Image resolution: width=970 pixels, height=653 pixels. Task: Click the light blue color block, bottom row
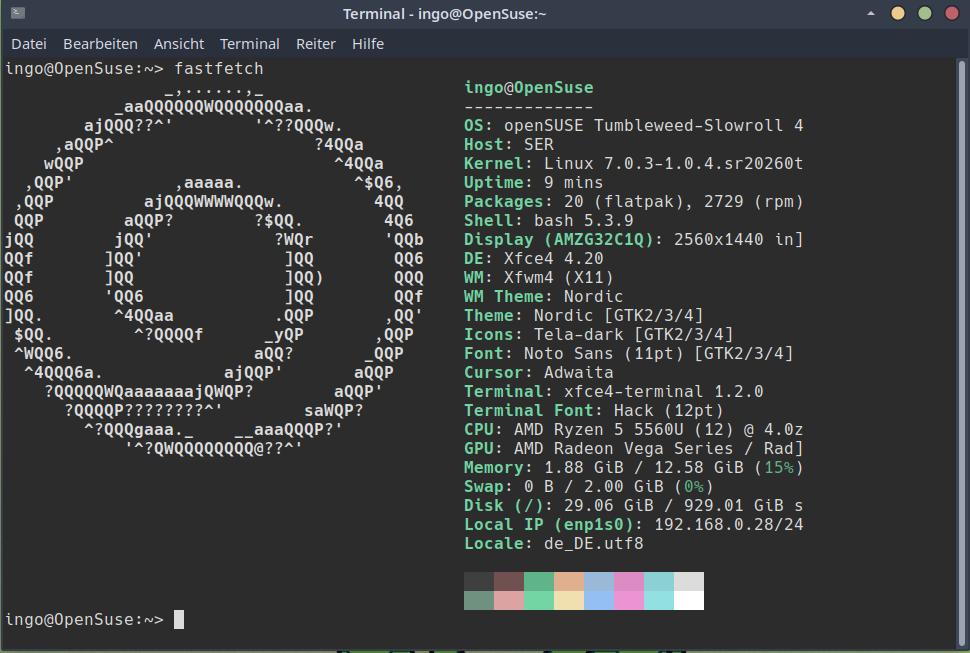599,600
